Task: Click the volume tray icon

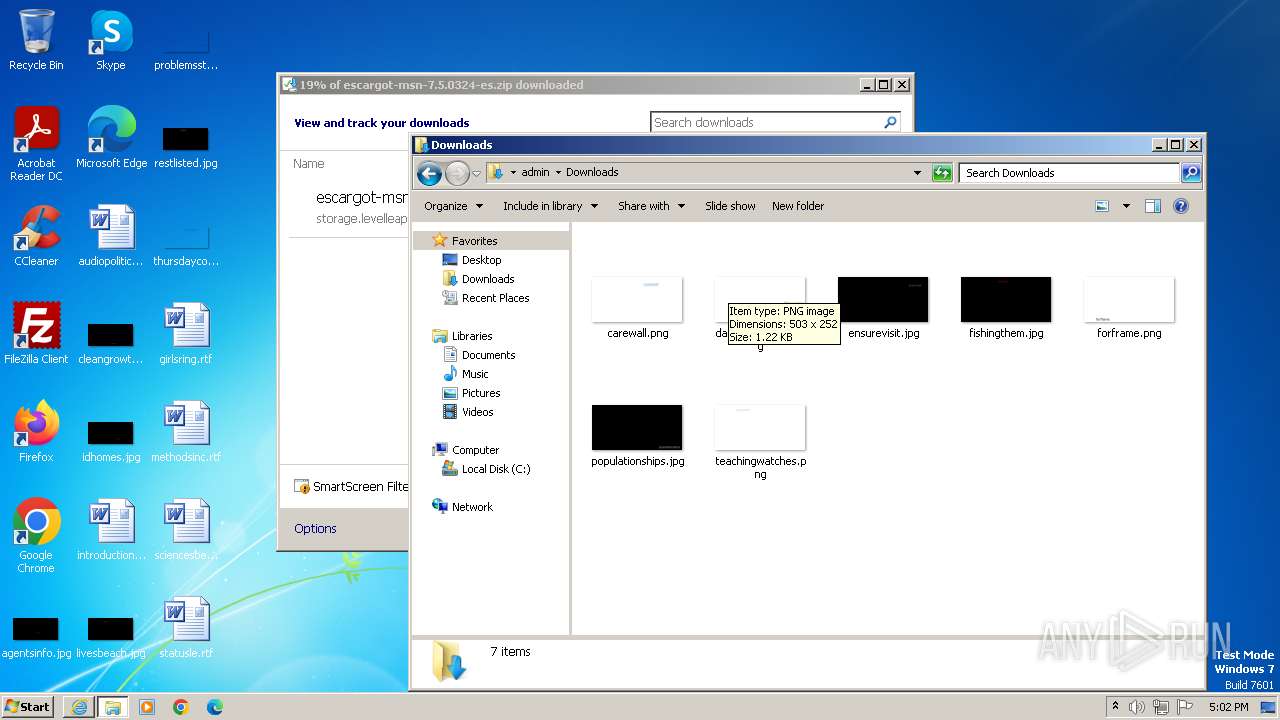Action: 1137,707
